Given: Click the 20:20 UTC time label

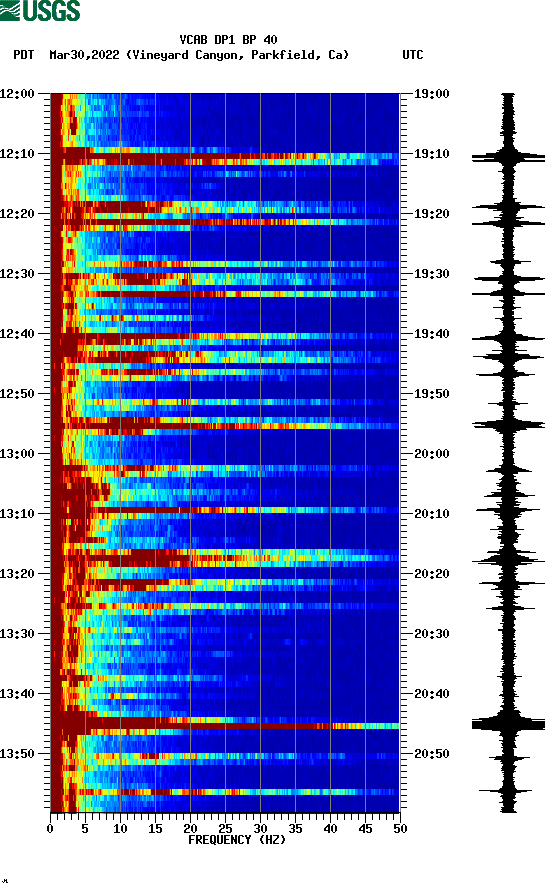Looking at the screenshot, I should [431, 573].
